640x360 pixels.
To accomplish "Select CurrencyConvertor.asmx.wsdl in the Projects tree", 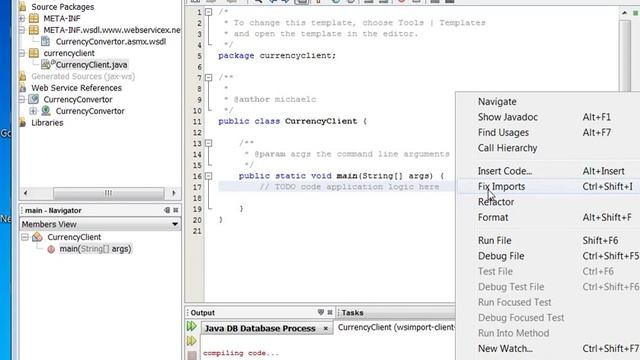I will point(111,42).
